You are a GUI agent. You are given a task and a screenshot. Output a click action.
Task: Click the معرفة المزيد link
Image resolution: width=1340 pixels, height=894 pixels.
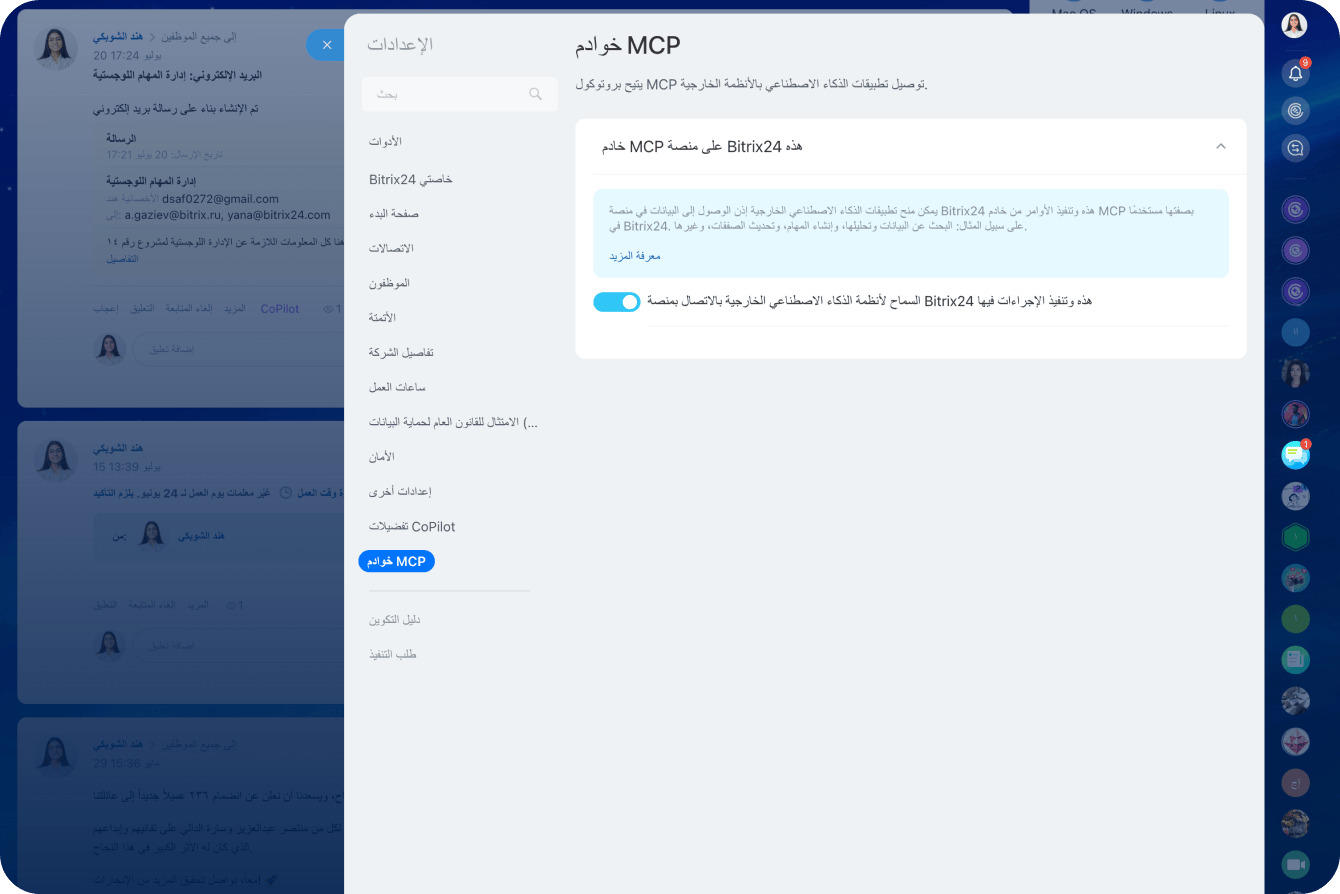(x=635, y=256)
